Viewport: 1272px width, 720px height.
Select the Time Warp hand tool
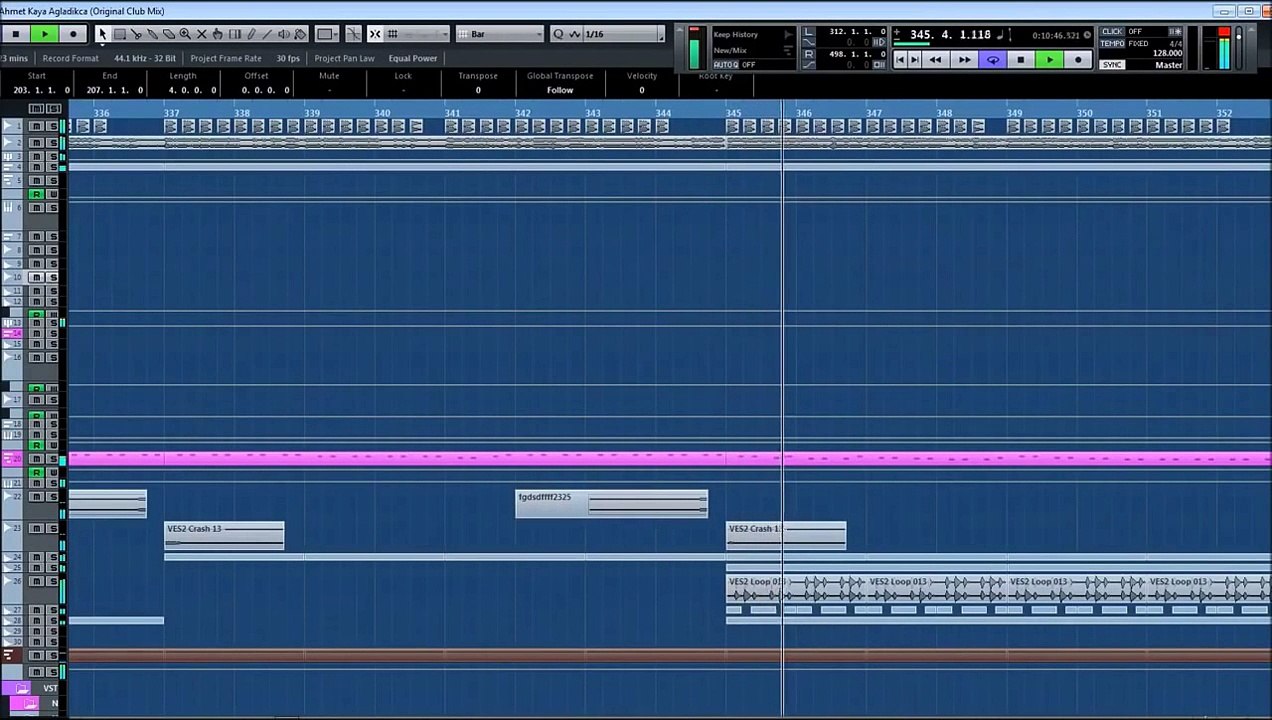pyautogui.click(x=218, y=34)
